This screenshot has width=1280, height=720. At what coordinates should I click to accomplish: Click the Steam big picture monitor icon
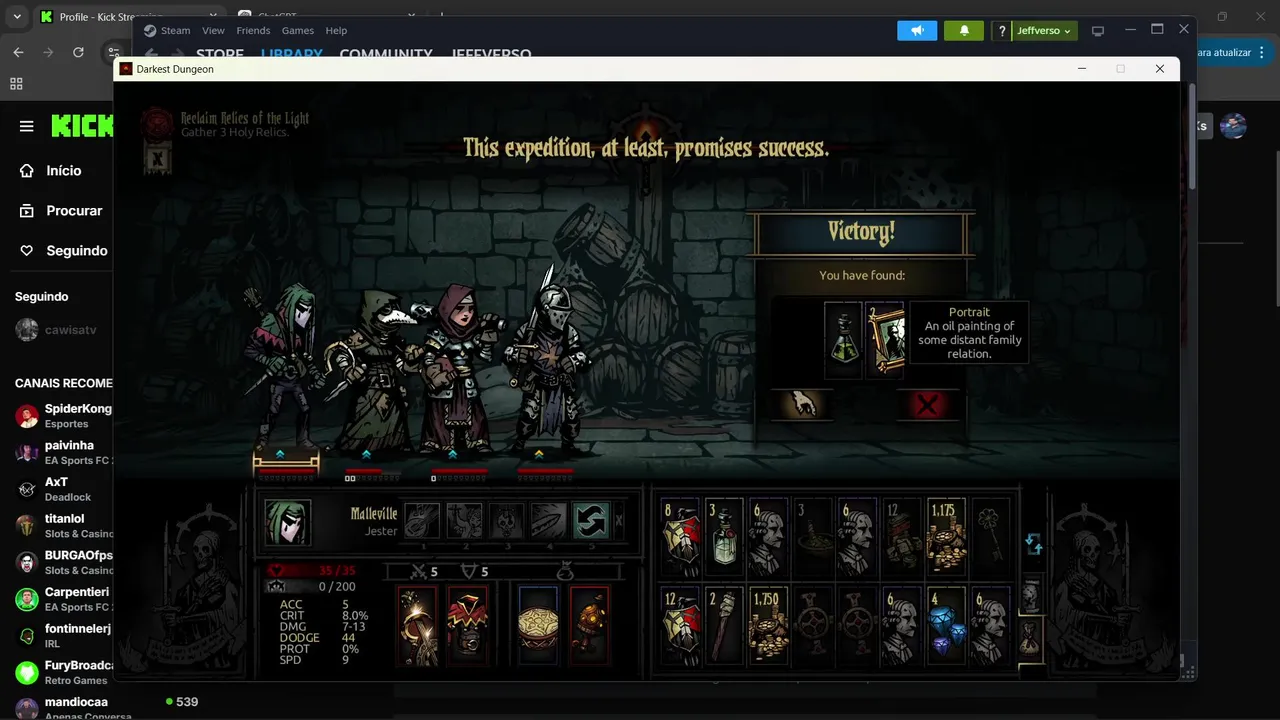[1098, 31]
